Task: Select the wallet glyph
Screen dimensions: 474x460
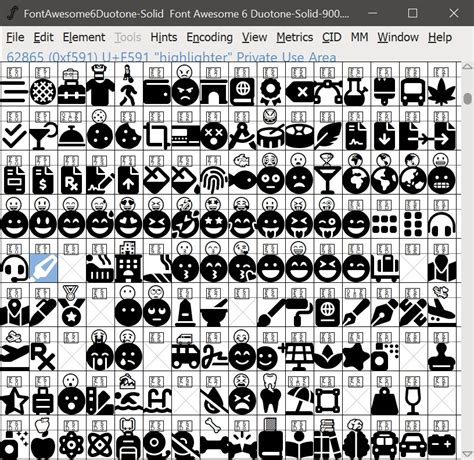Action: coord(157,92)
